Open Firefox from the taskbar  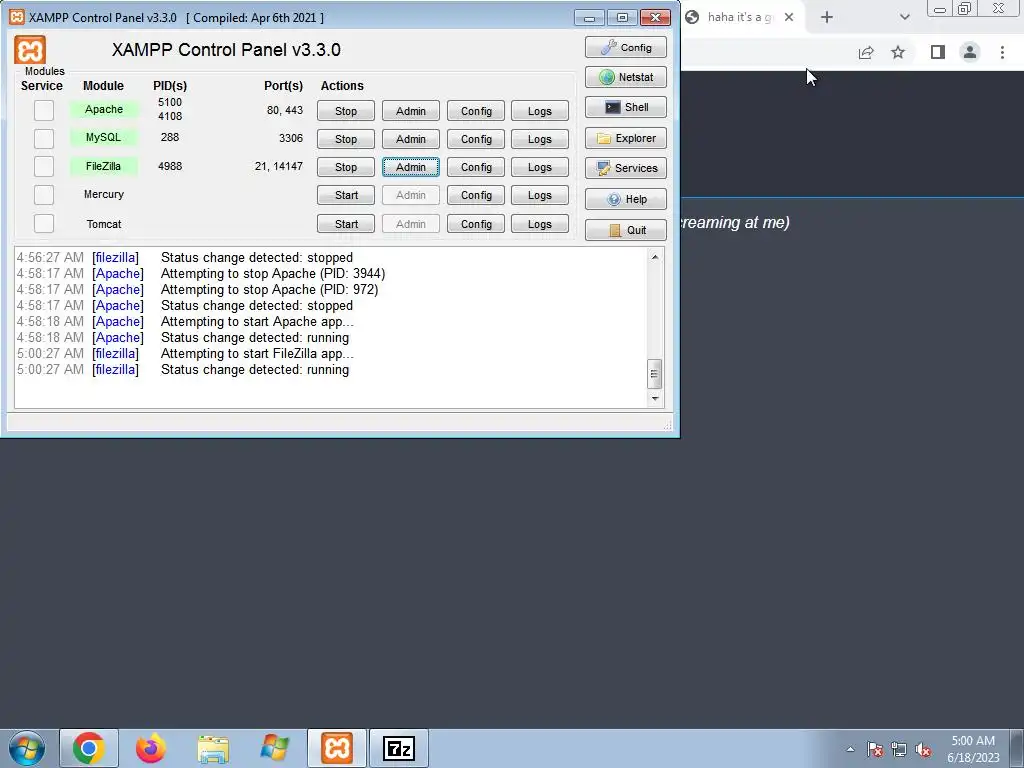pyautogui.click(x=151, y=748)
